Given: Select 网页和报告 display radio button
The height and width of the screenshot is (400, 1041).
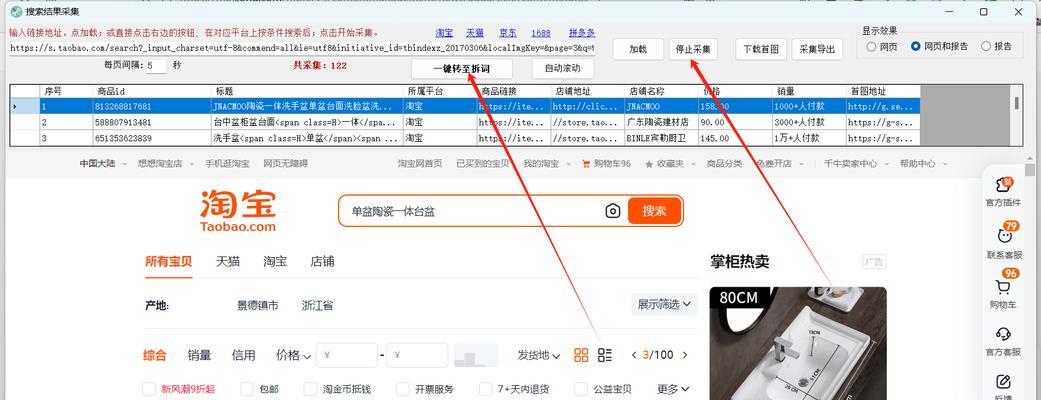Looking at the screenshot, I should (x=916, y=47).
